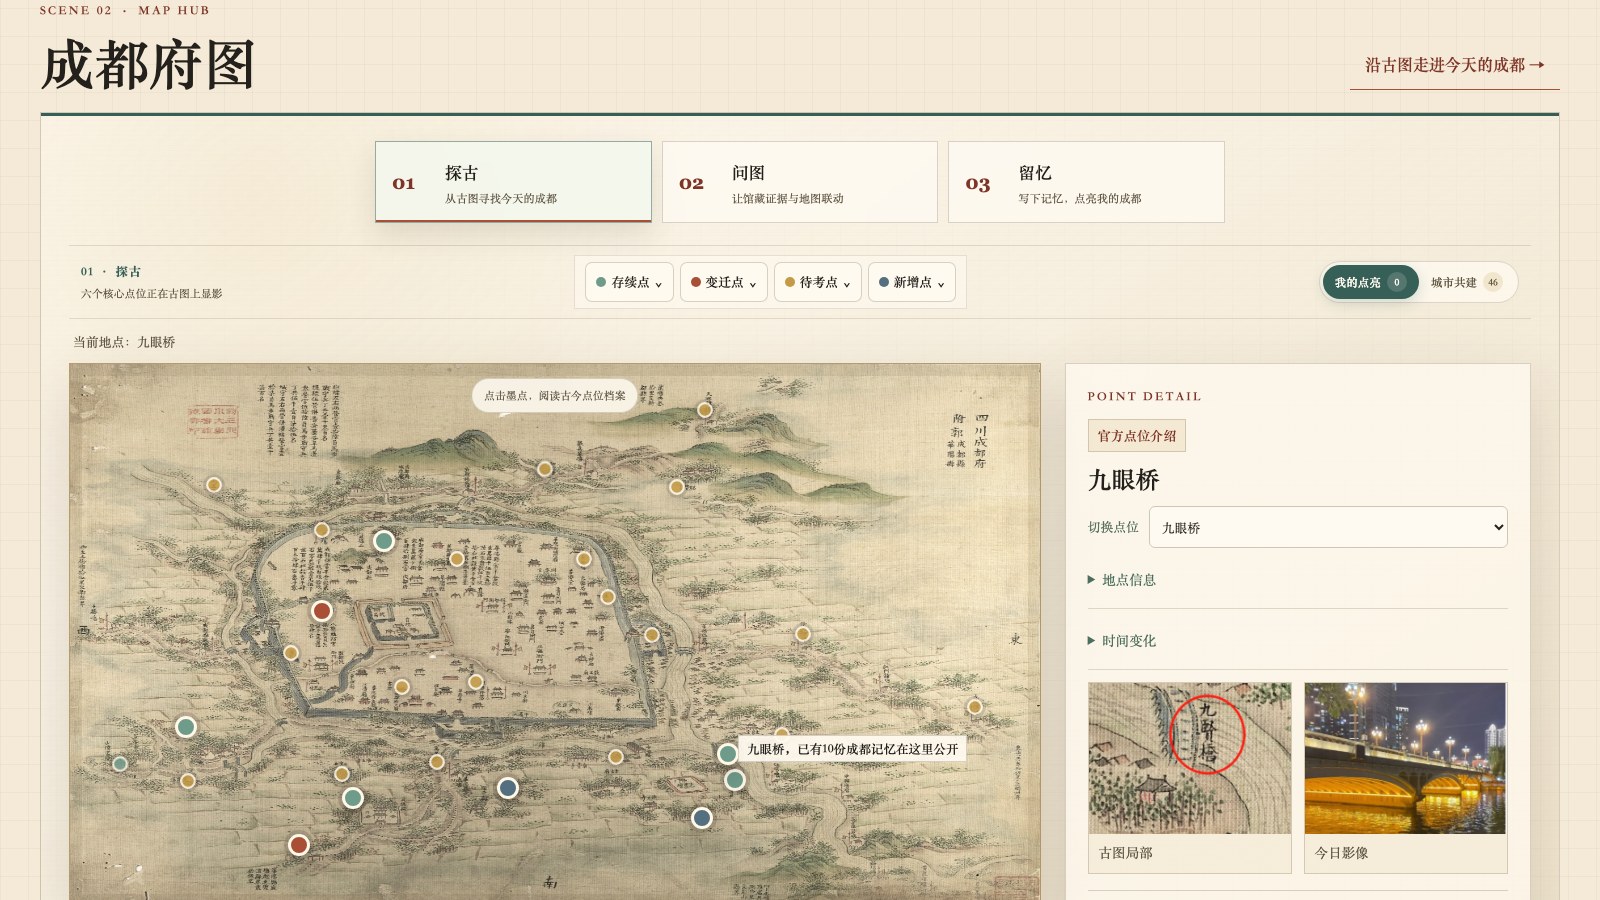Viewport: 1600px width, 900px height.
Task: Click the 当前地点: 九眼桥 text
Action: [124, 342]
